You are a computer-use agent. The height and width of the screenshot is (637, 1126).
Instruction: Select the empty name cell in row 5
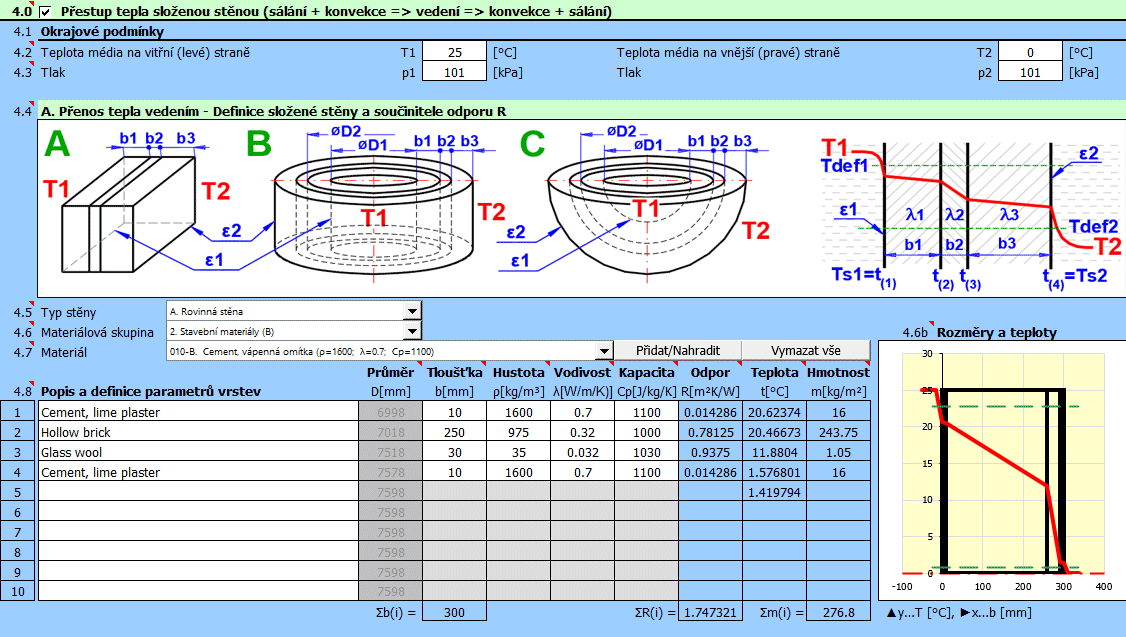(197, 492)
